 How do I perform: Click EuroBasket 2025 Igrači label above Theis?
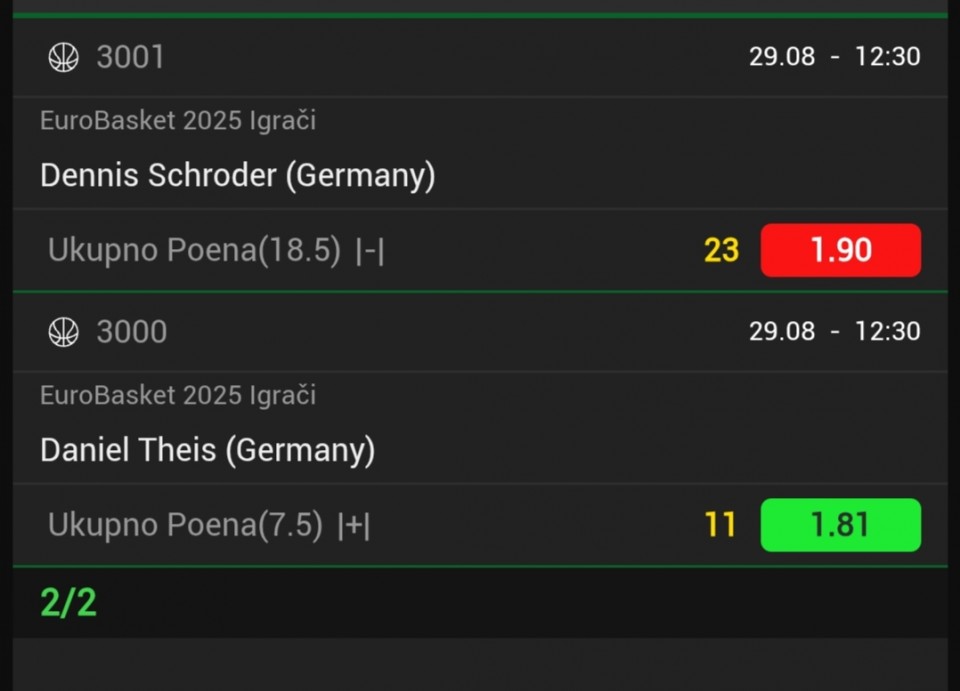(178, 395)
